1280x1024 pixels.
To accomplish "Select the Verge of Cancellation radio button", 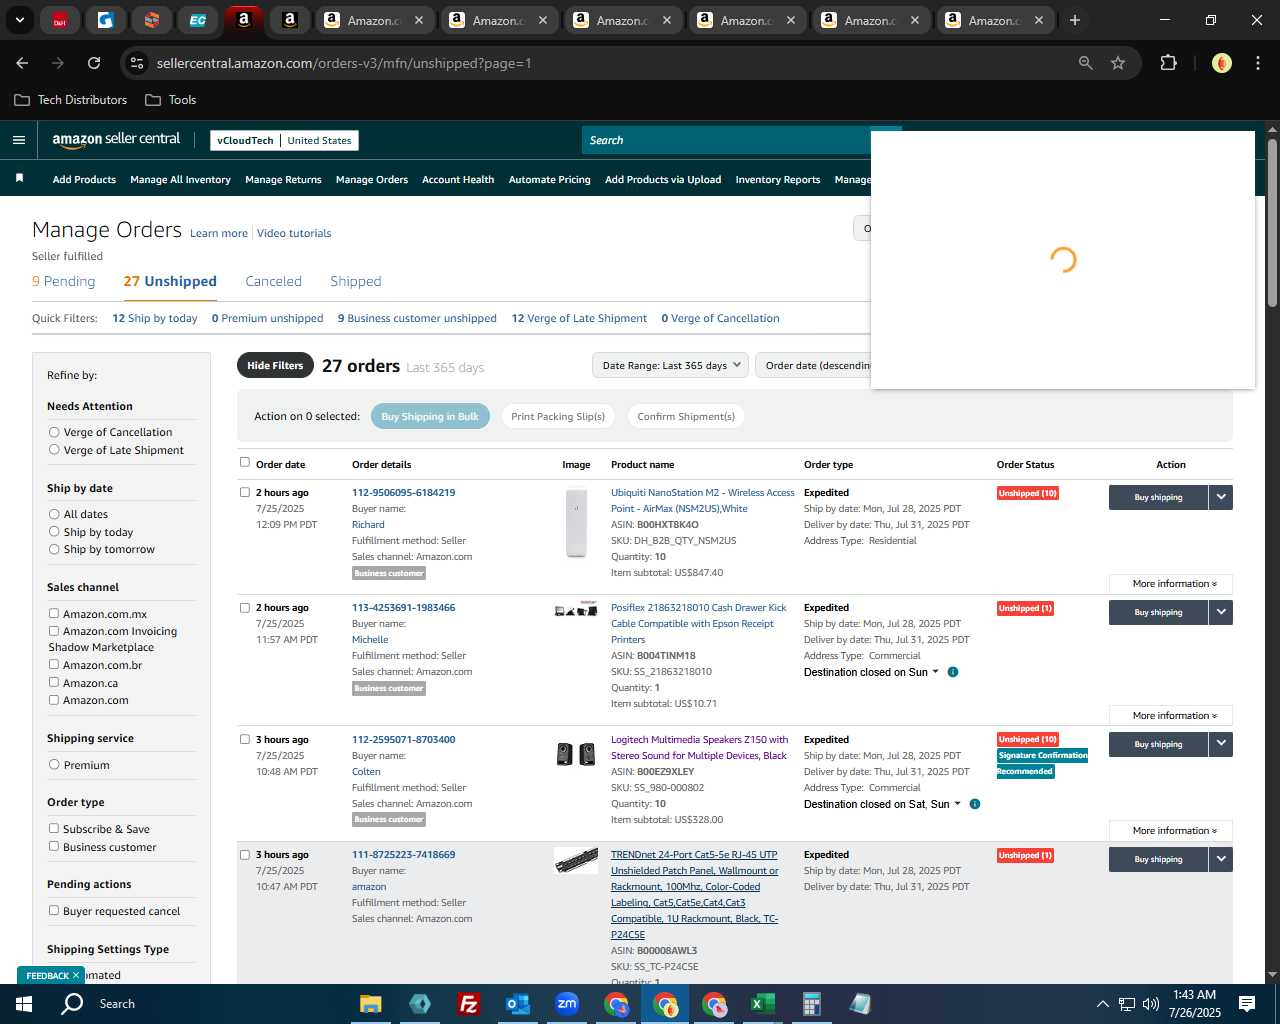I will tap(54, 432).
